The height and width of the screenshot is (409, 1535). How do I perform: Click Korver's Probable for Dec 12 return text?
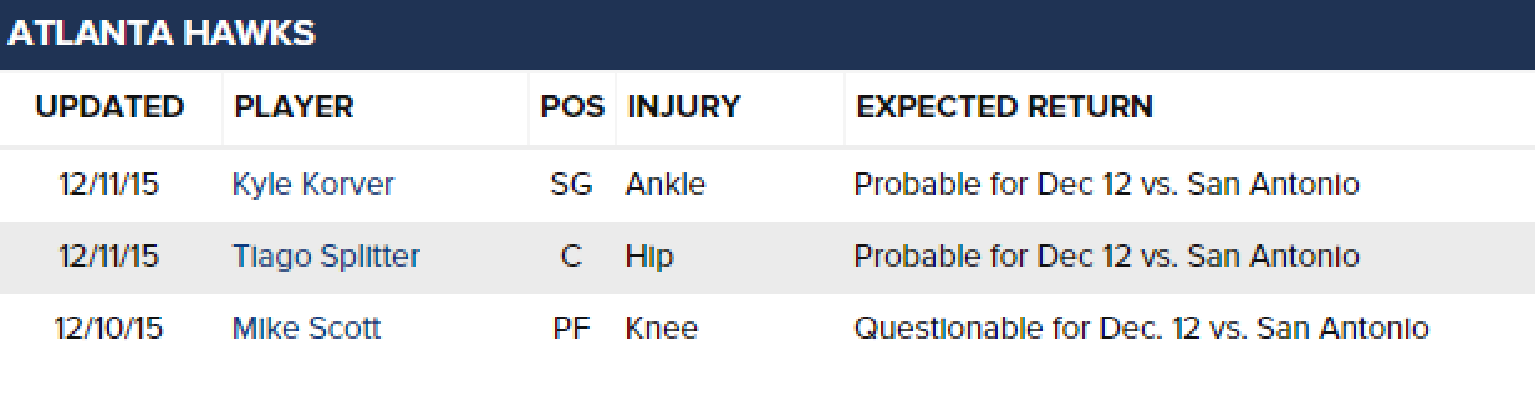point(1106,185)
